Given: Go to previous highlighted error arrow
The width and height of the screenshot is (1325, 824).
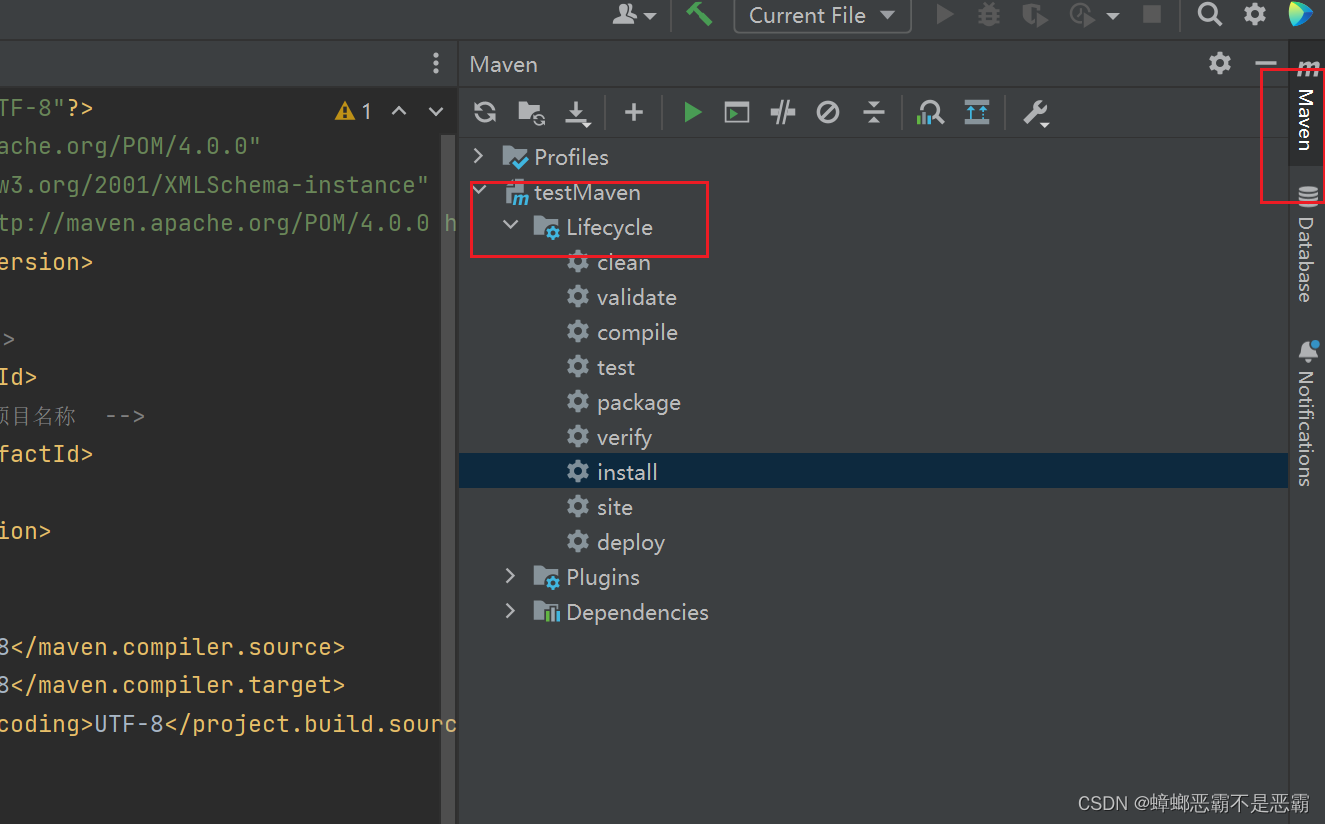Looking at the screenshot, I should [399, 111].
